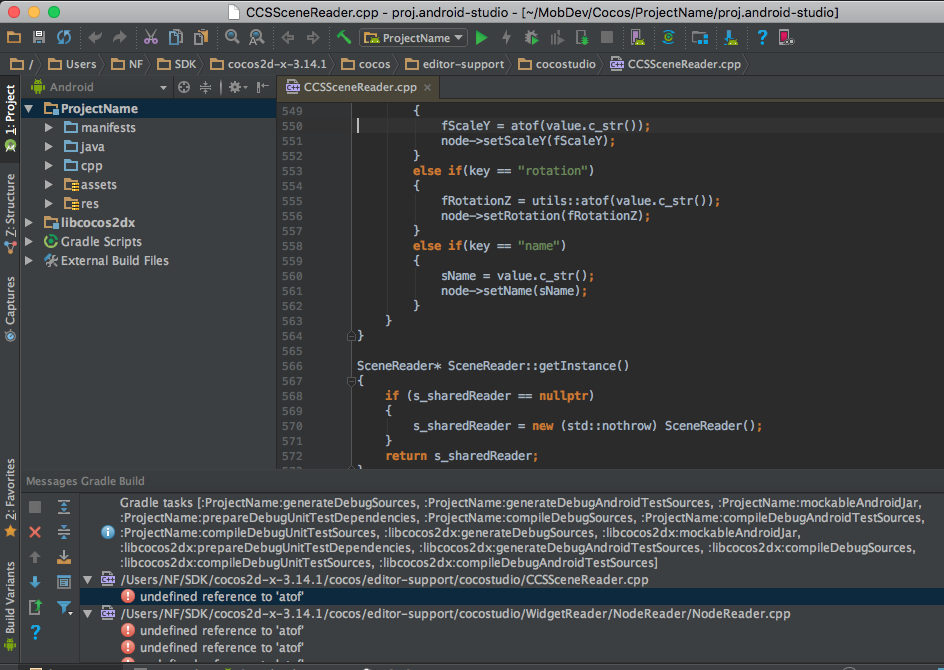Click the green Run app button
The image size is (944, 670).
tap(481, 38)
